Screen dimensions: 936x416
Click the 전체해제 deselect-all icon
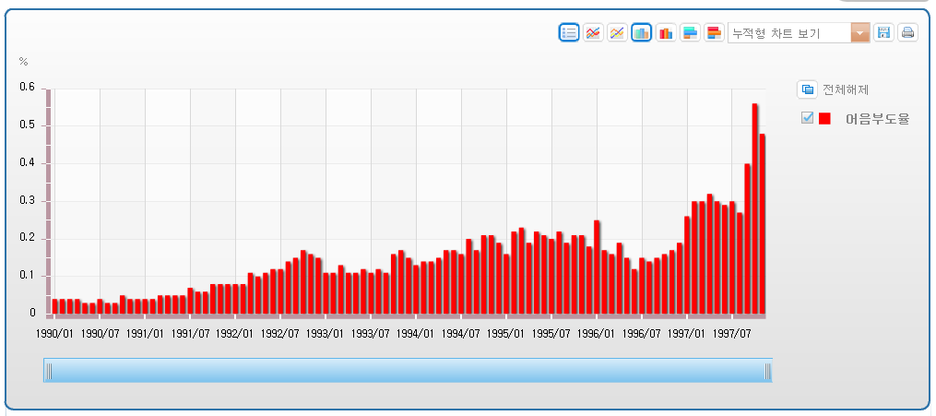point(807,90)
